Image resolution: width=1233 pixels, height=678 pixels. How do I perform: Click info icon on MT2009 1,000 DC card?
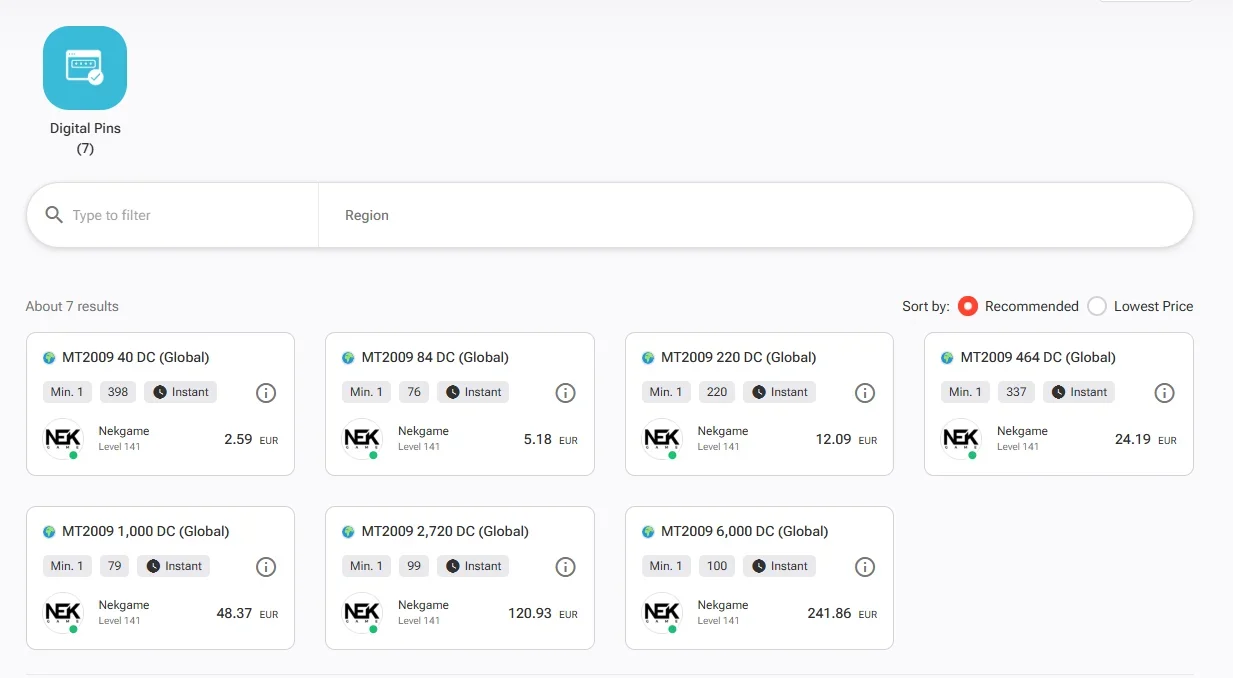pos(266,566)
